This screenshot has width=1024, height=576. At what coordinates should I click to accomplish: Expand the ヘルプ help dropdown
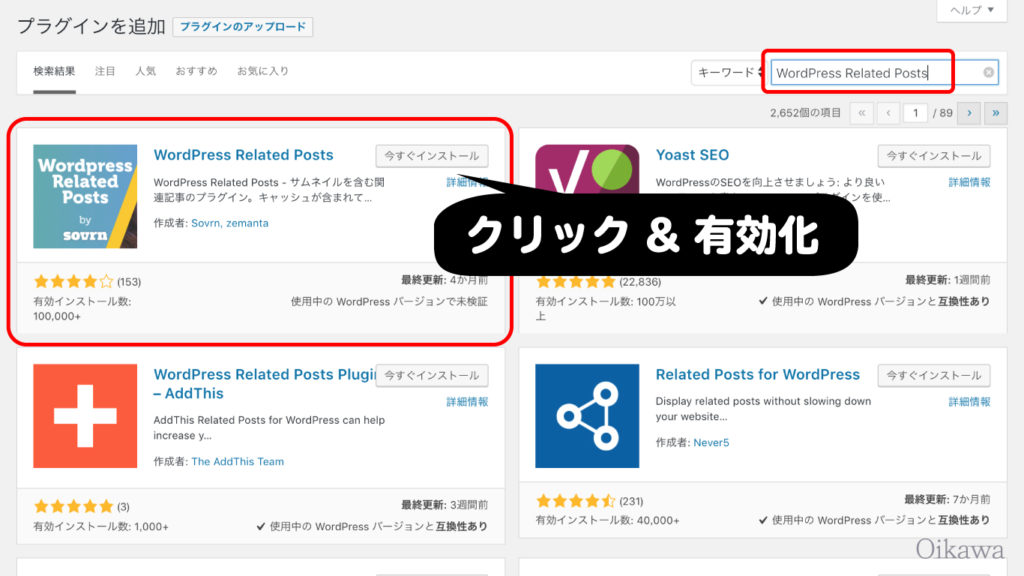point(971,10)
